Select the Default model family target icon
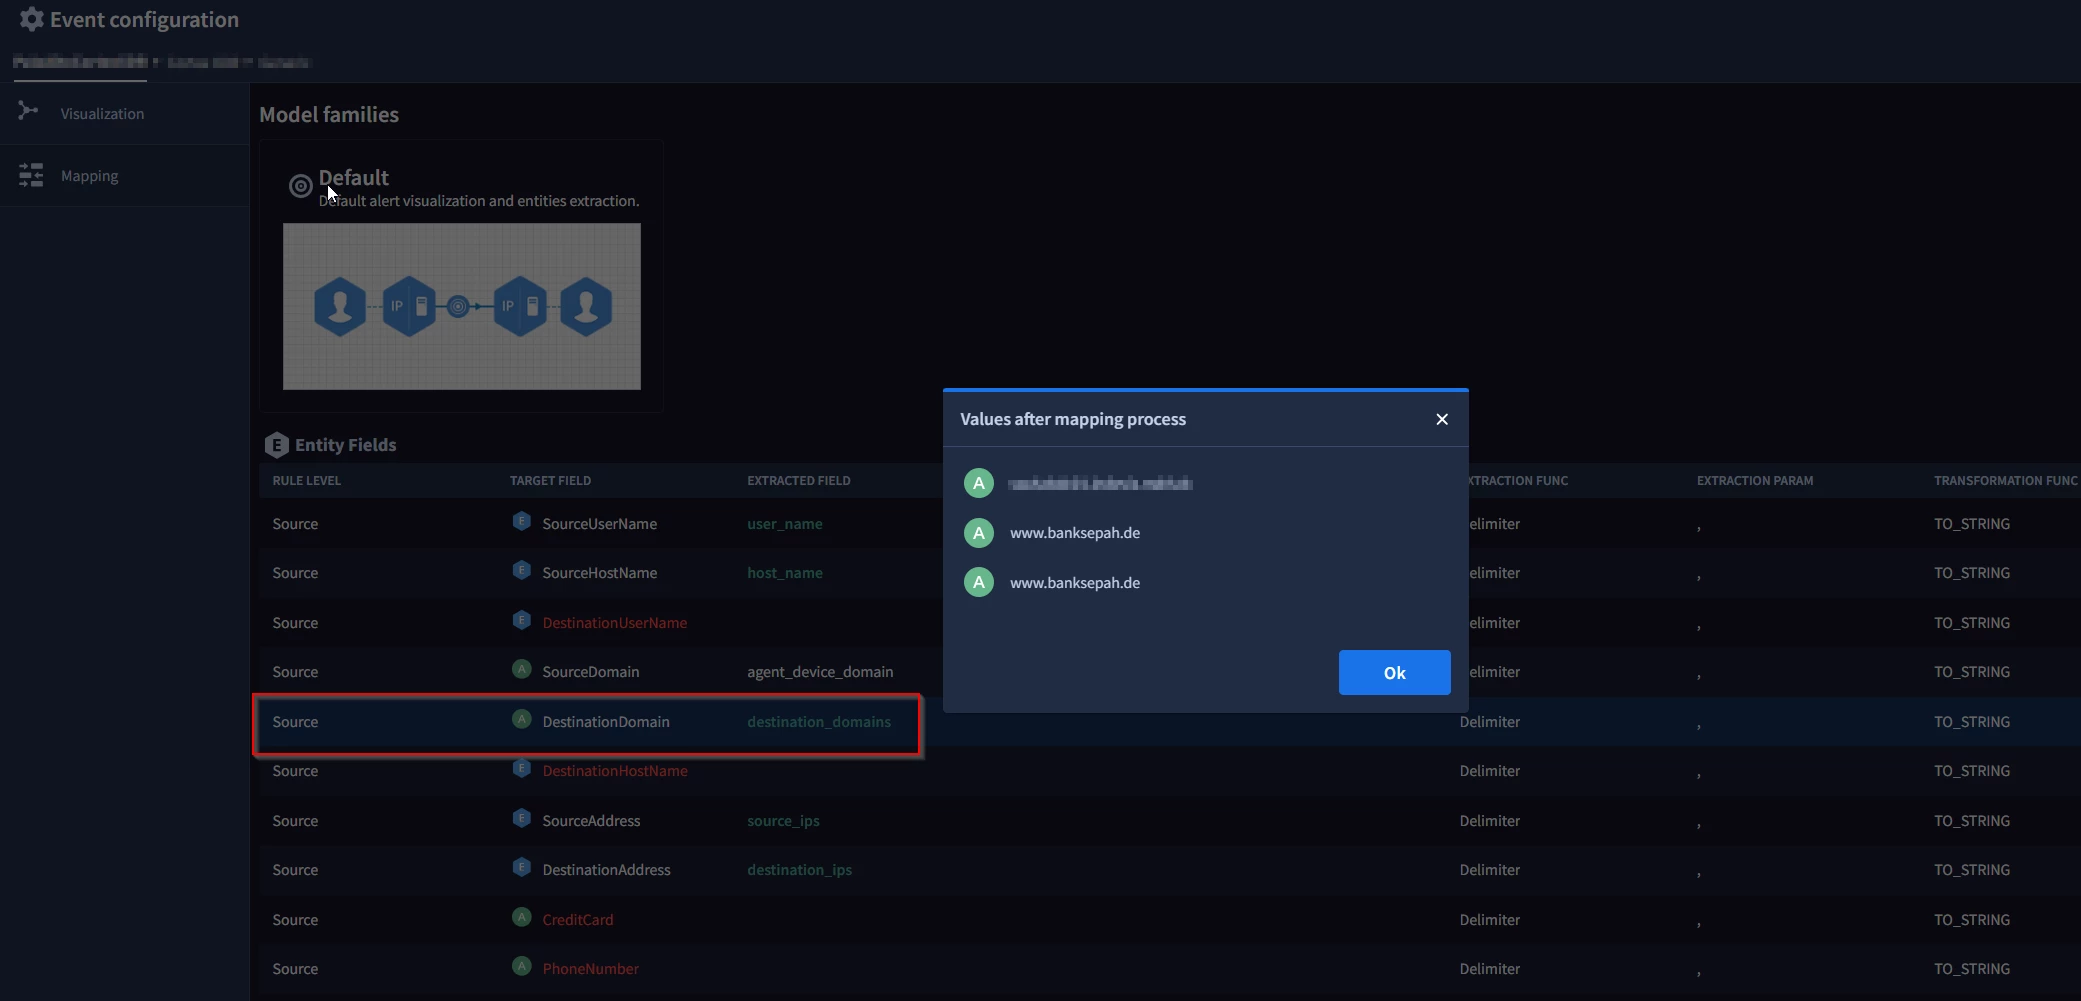Image resolution: width=2081 pixels, height=1001 pixels. point(300,186)
